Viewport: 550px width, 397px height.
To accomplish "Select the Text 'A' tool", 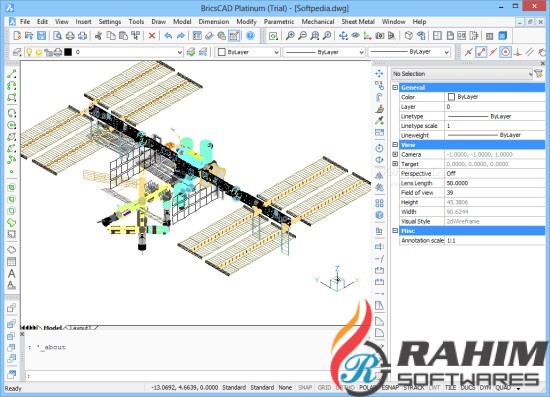I will pyautogui.click(x=12, y=273).
